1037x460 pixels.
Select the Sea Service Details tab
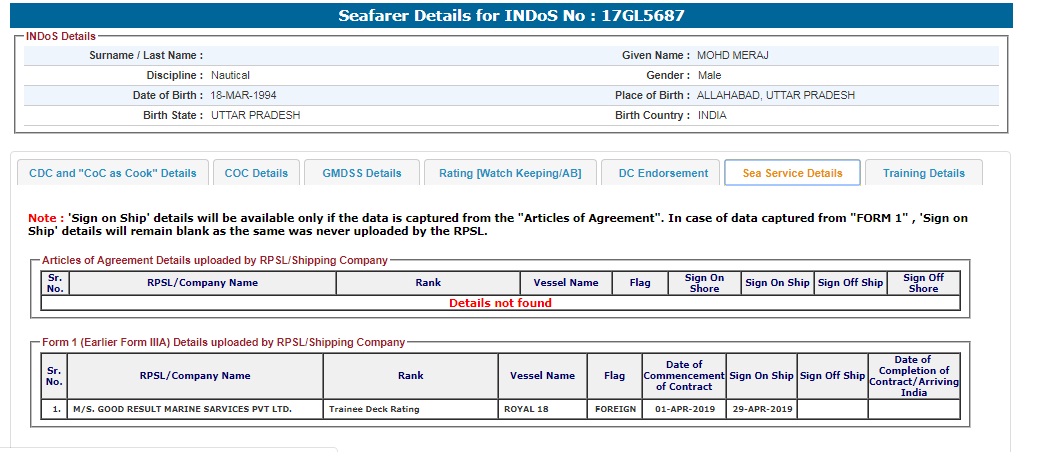pyautogui.click(x=792, y=173)
